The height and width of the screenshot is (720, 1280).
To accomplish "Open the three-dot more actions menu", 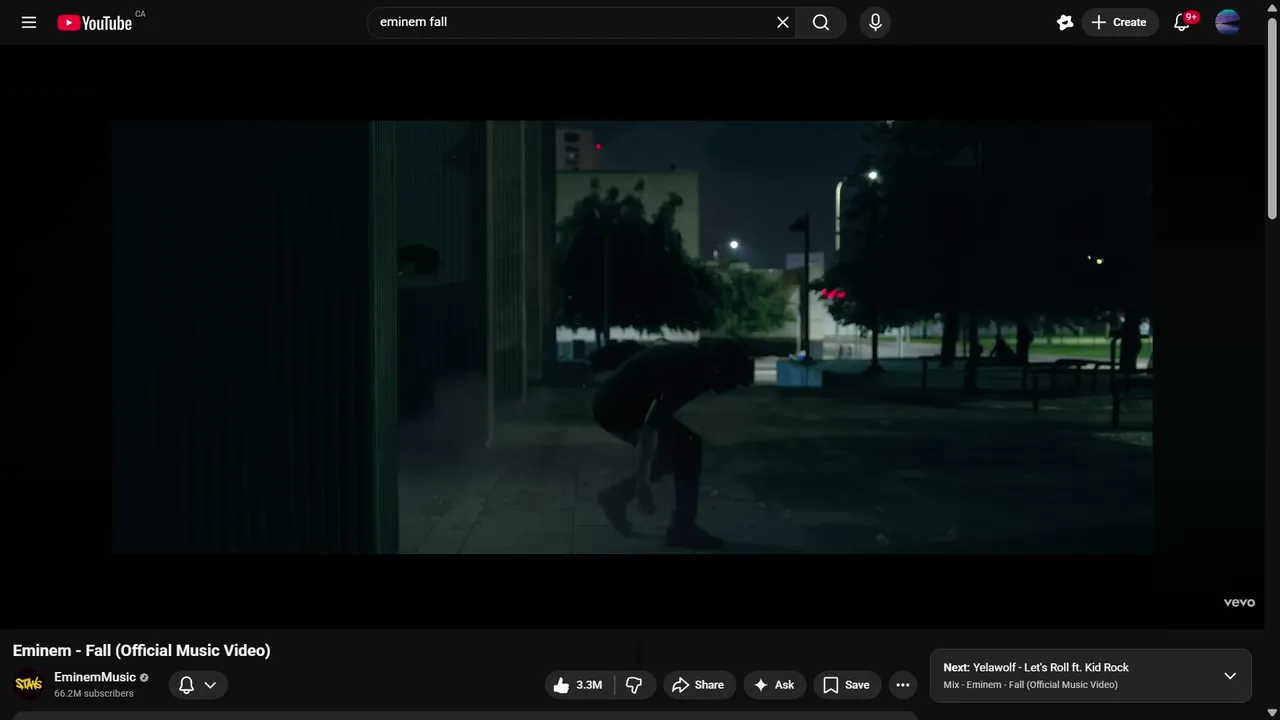I will coord(903,685).
